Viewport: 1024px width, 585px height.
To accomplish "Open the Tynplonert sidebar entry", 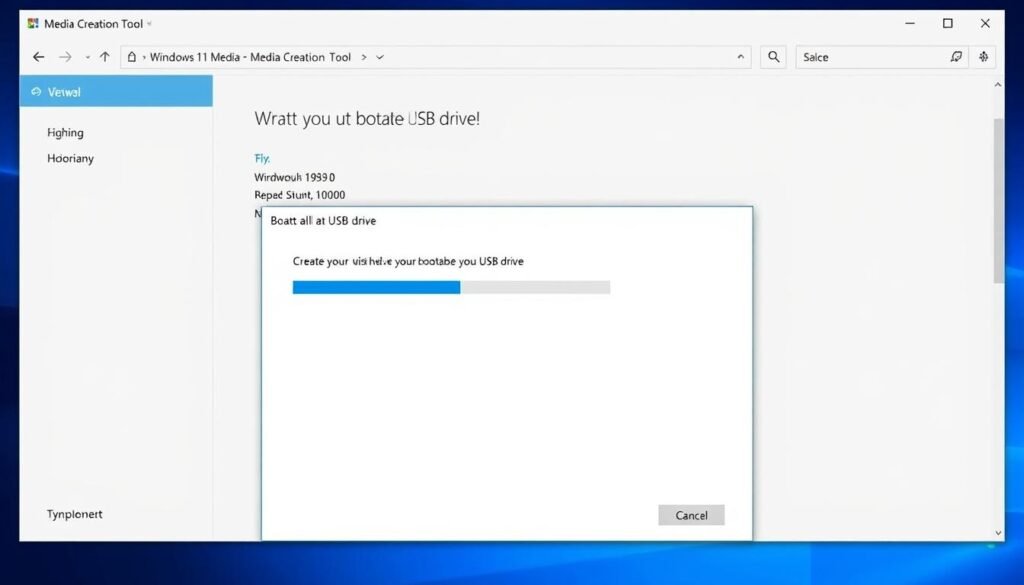I will 74,514.
